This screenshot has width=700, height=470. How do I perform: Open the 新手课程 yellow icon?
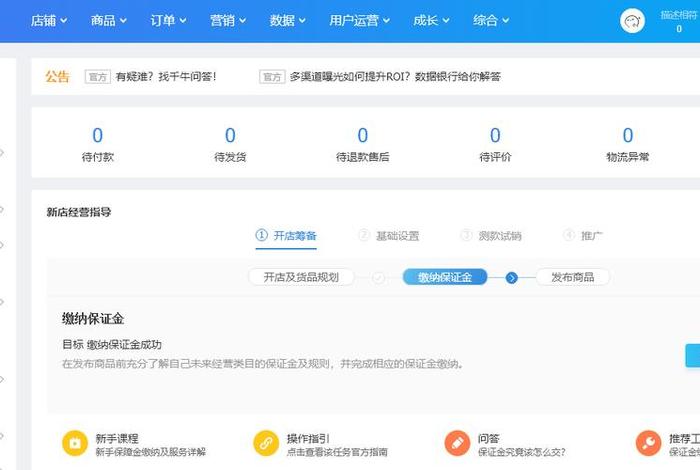point(75,443)
